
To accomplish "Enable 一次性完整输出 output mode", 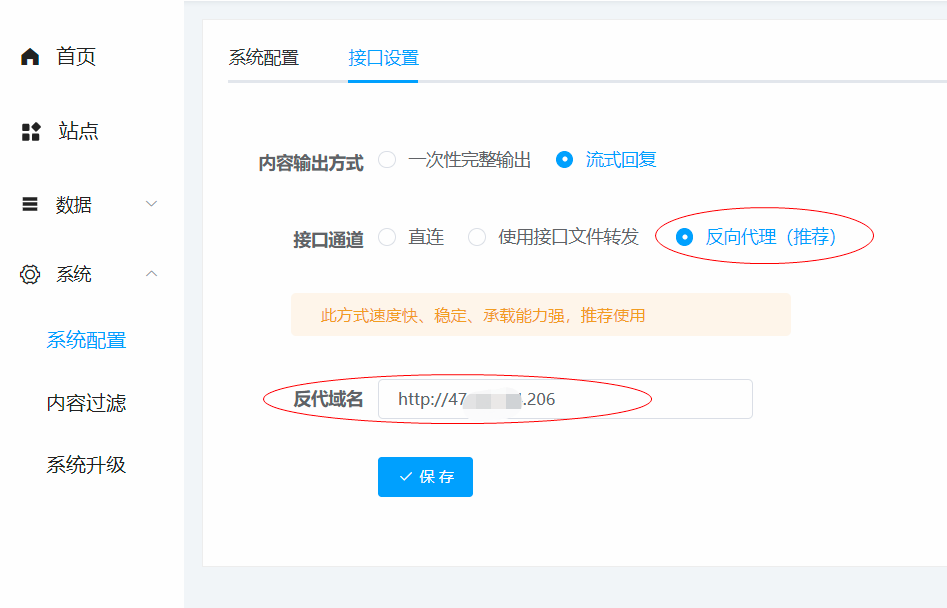I will coord(387,159).
